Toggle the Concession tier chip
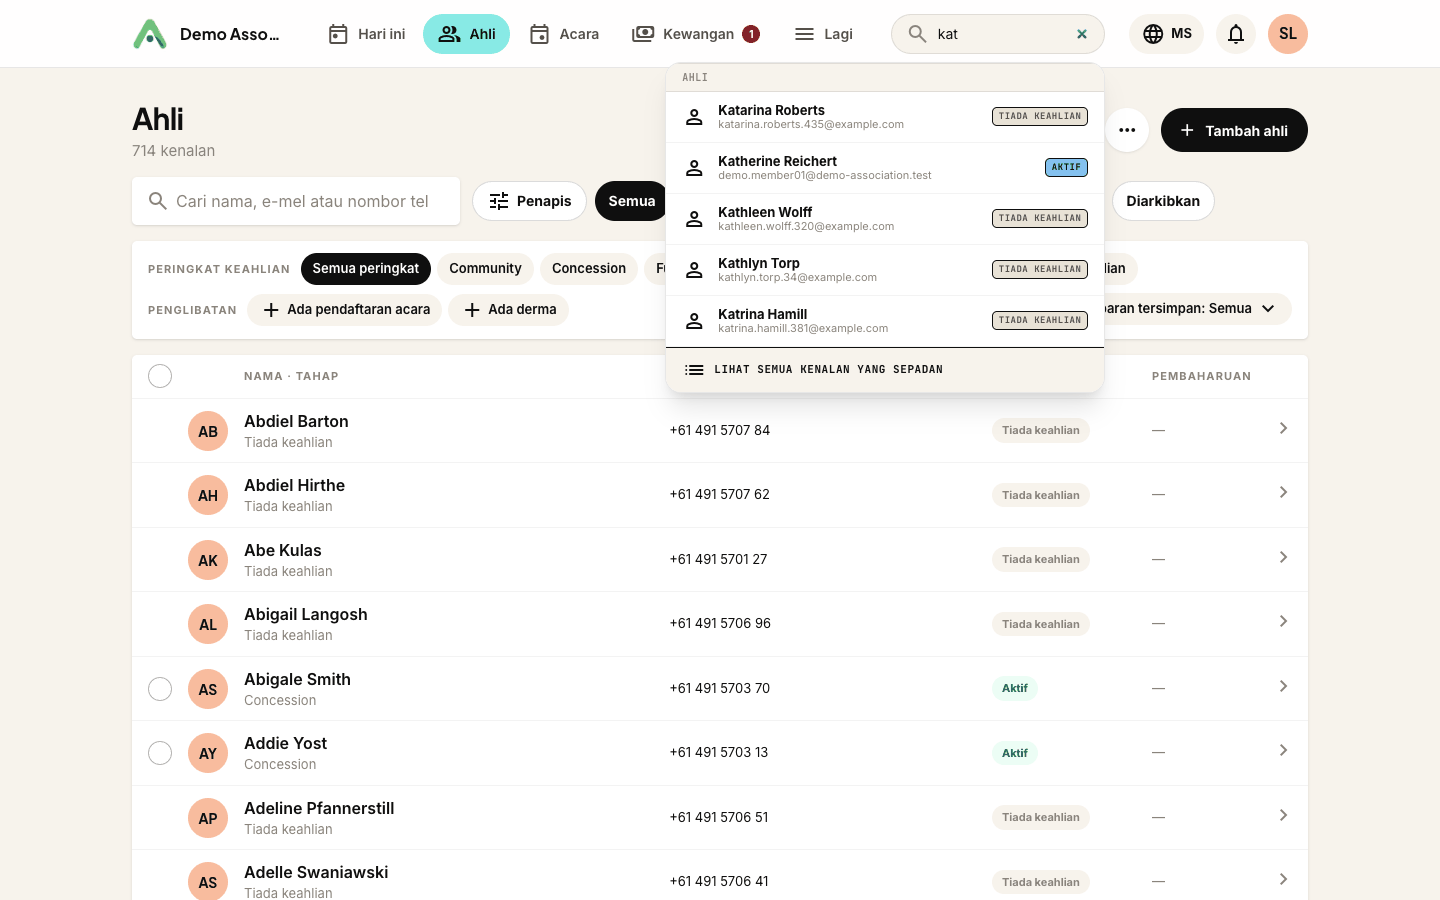The image size is (1440, 900). coord(589,269)
